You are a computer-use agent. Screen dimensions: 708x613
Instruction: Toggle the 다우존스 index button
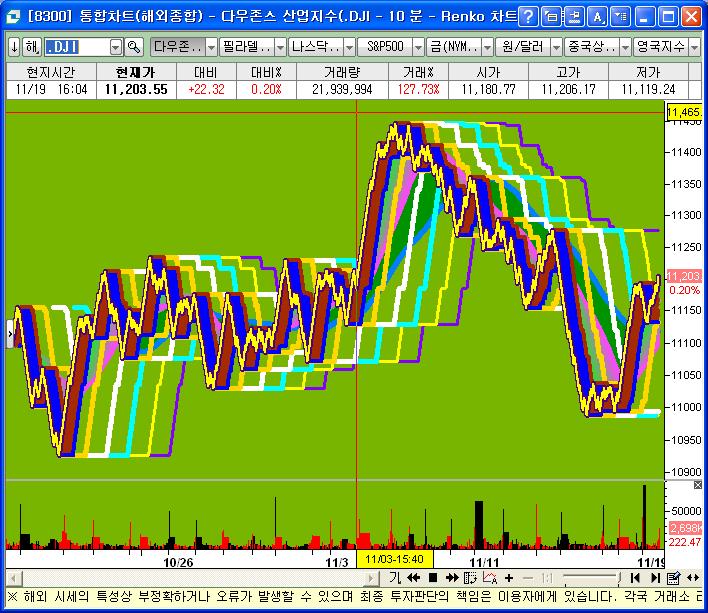177,47
